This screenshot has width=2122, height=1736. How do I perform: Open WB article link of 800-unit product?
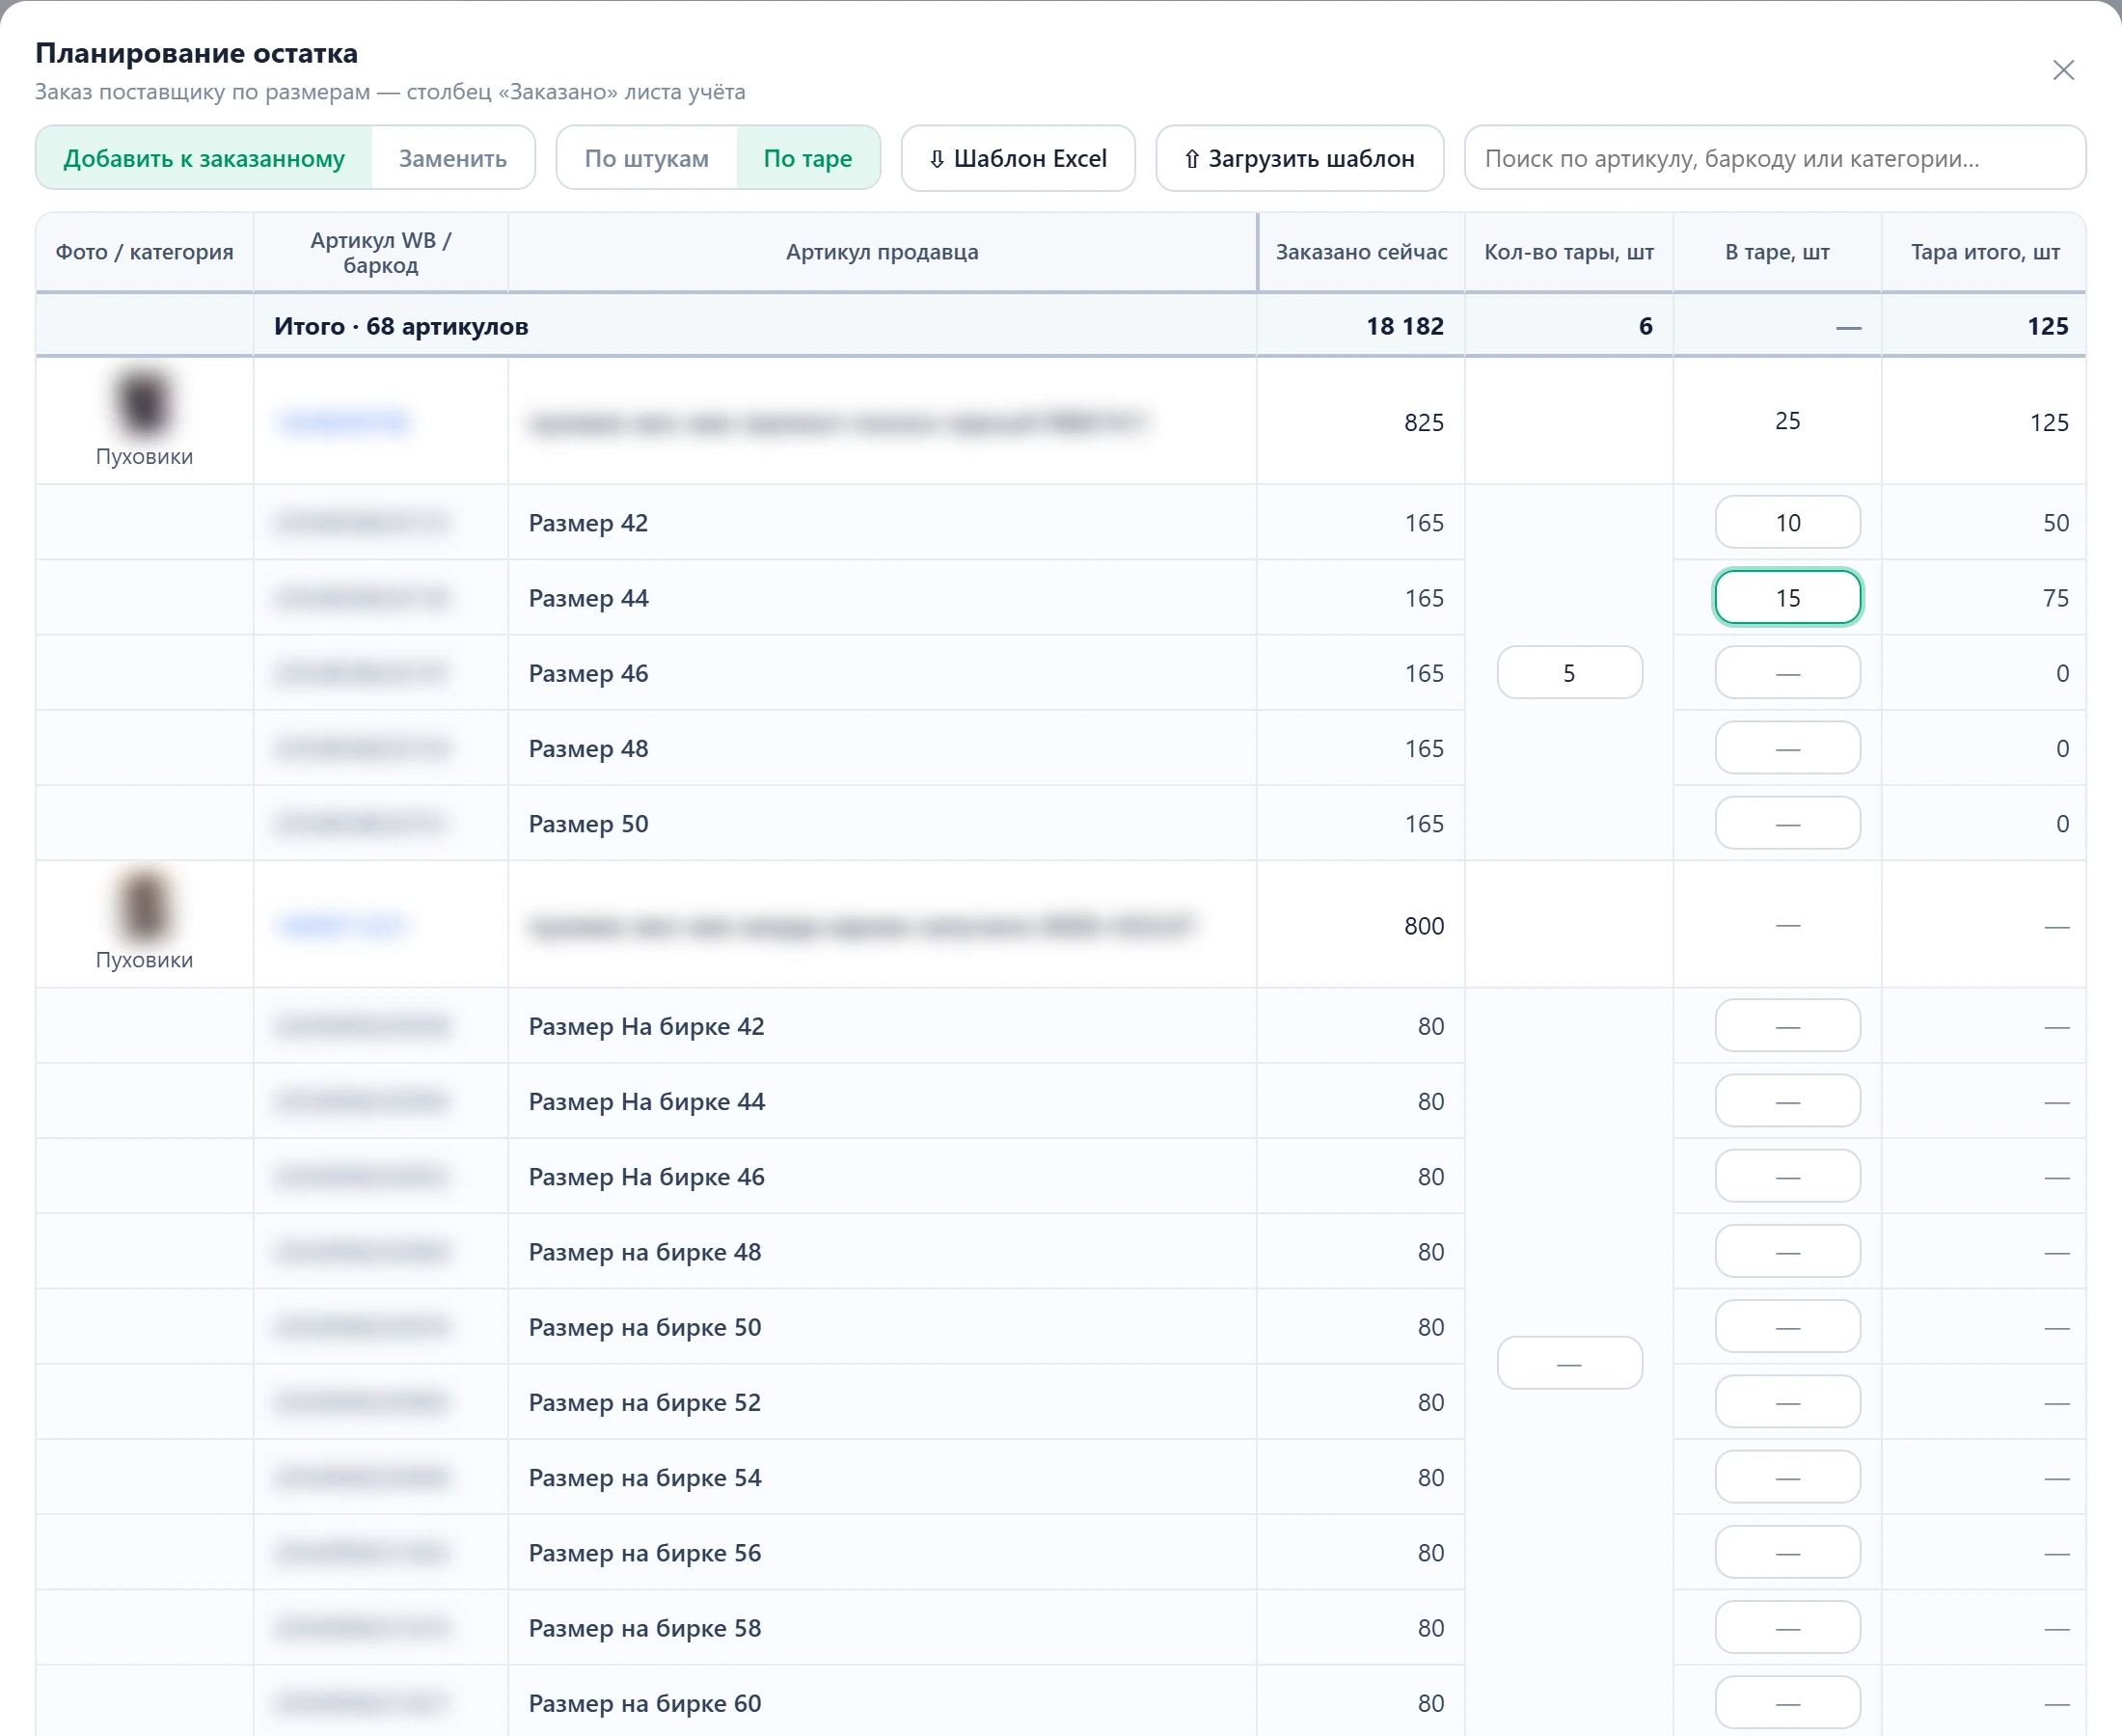tap(343, 925)
